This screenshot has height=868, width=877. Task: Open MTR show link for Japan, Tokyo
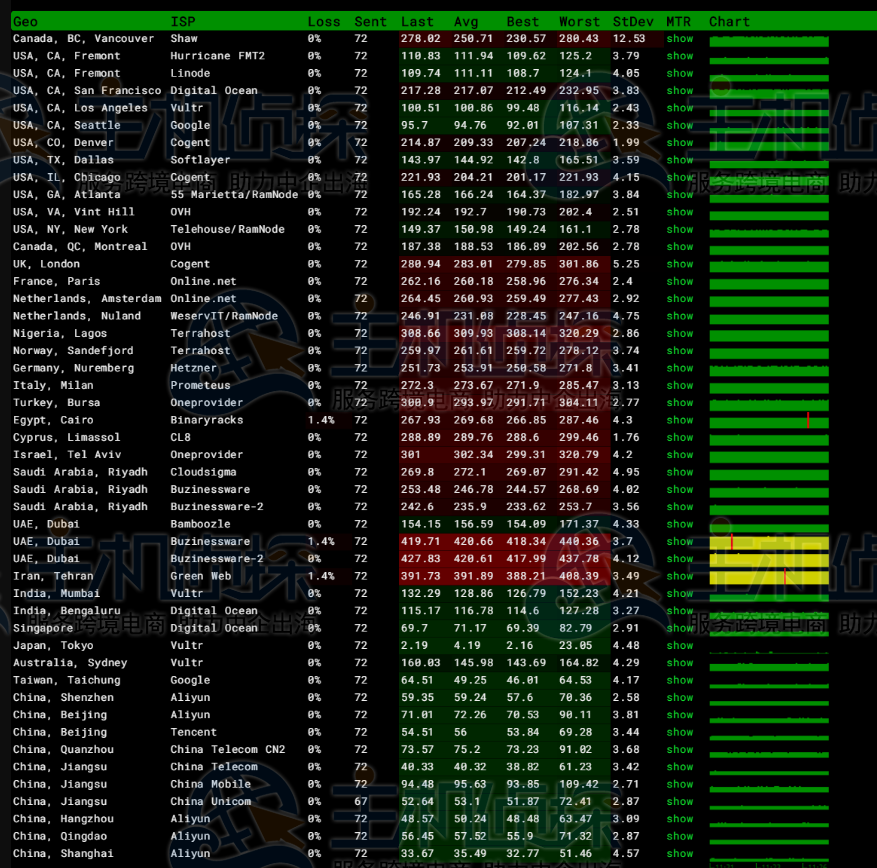tap(679, 646)
